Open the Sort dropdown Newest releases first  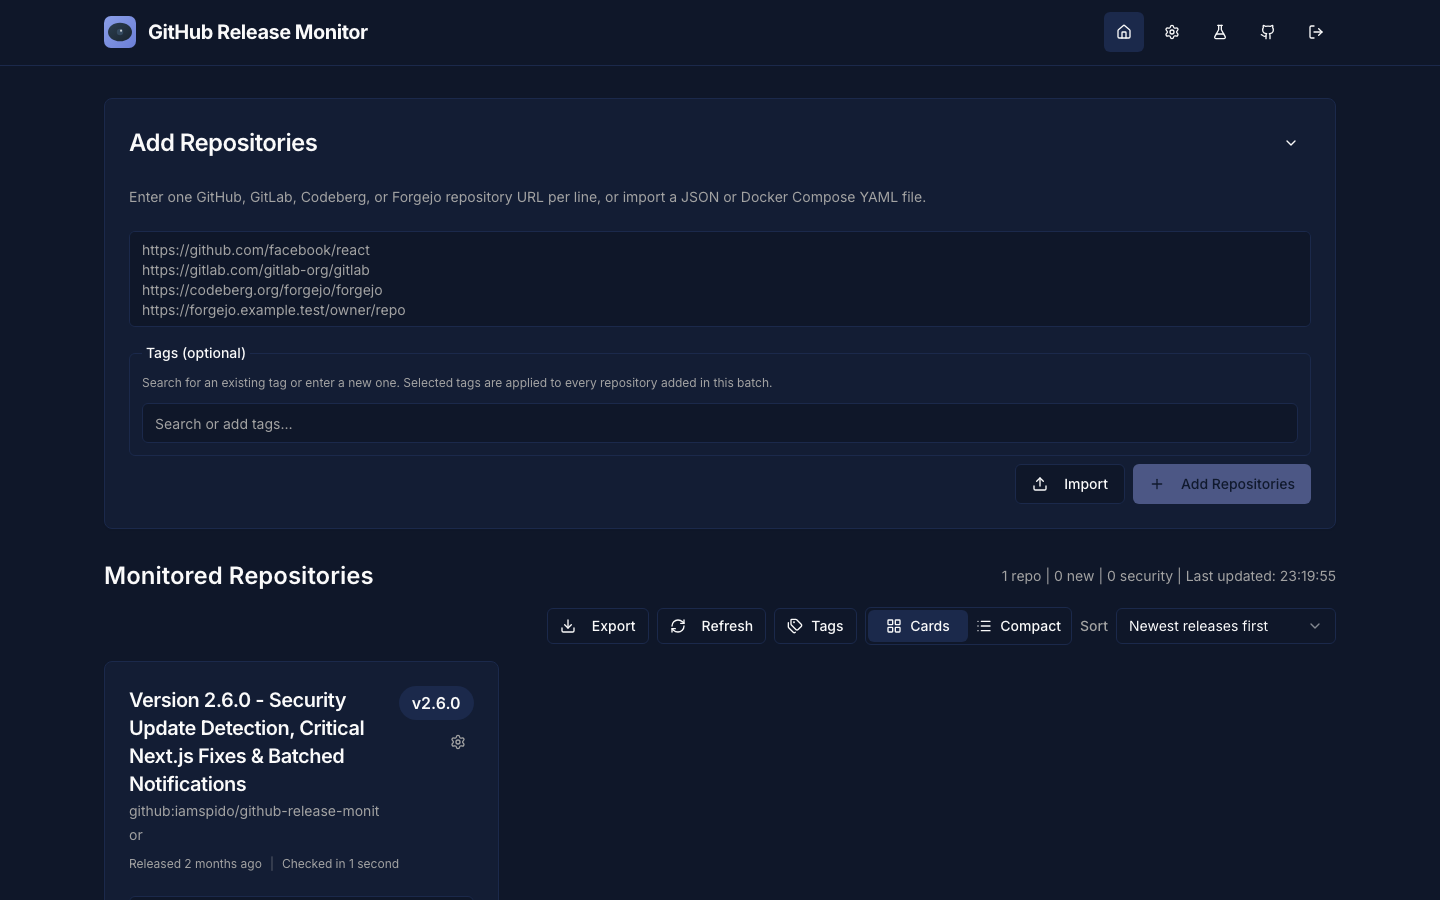tap(1226, 626)
